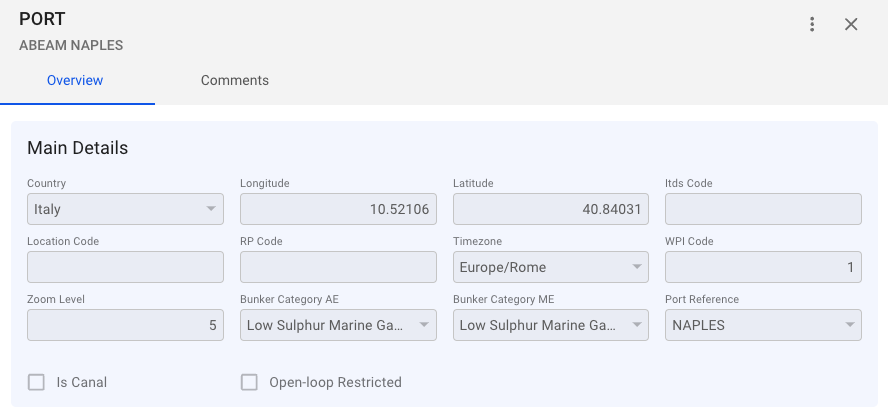Select the Location Code input field
Screen dimensions: 888x412
pyautogui.click(x=125, y=267)
